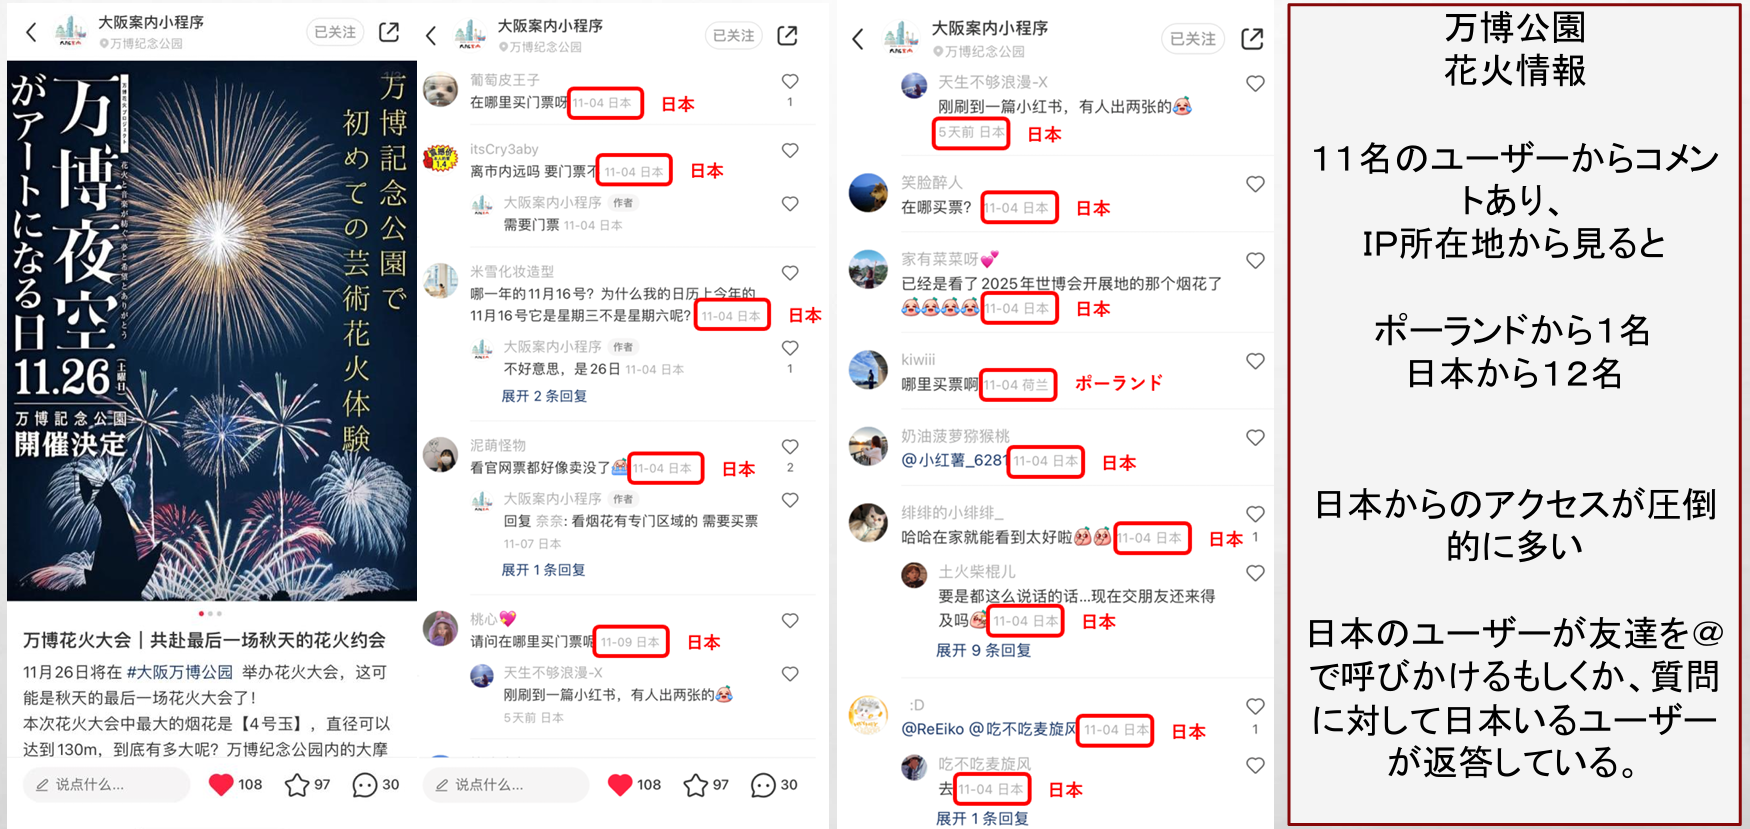This screenshot has height=829, width=1750.
Task: Expand 展开 2 条回复 replies
Action: click(544, 396)
